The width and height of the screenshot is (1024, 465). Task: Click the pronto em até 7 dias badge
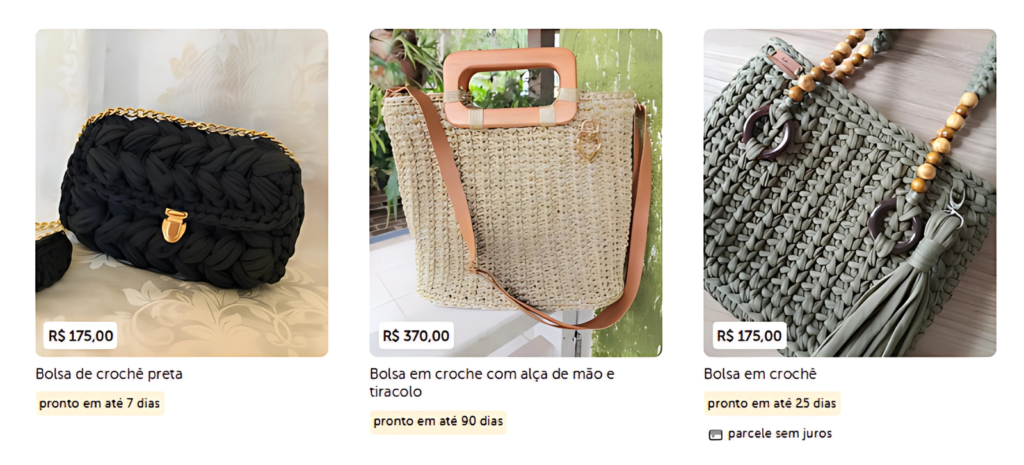[x=99, y=403]
